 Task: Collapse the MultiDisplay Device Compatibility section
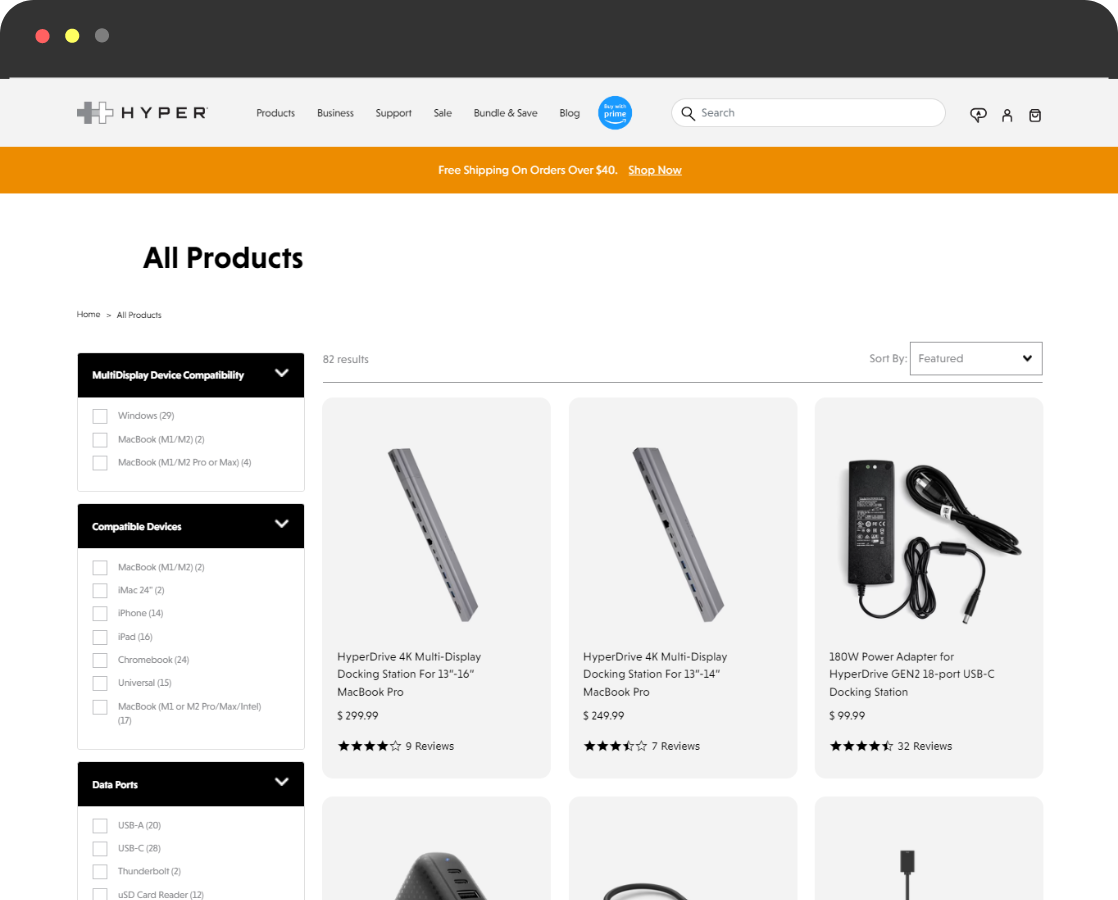click(282, 373)
